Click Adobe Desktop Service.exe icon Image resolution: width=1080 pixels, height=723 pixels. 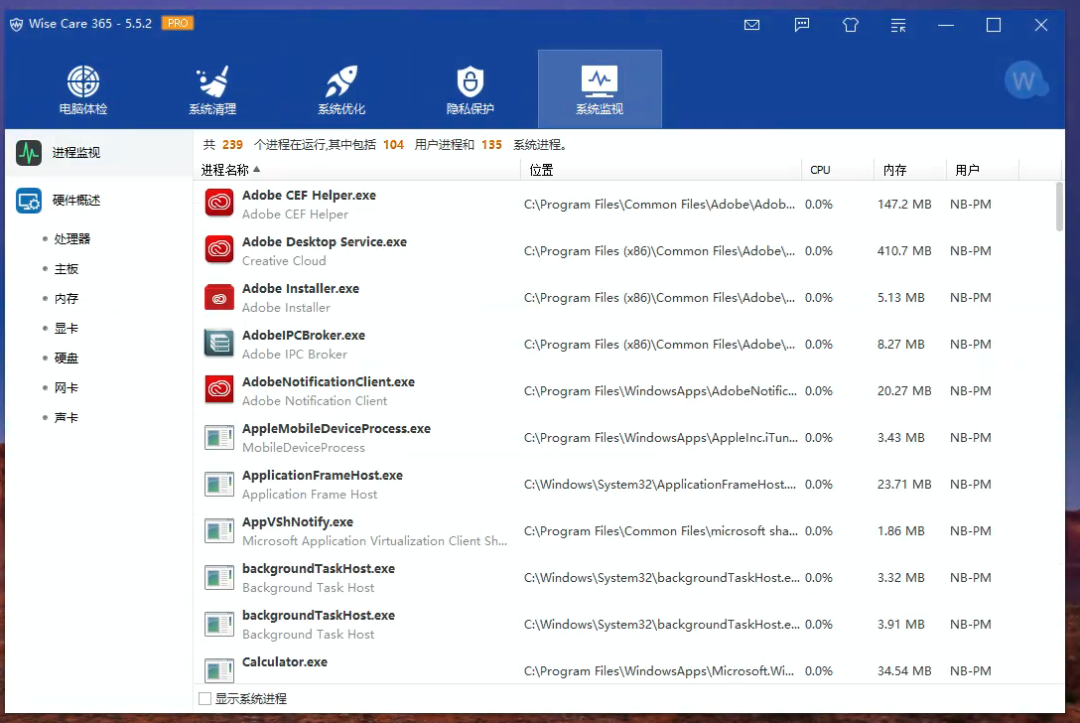tap(219, 250)
